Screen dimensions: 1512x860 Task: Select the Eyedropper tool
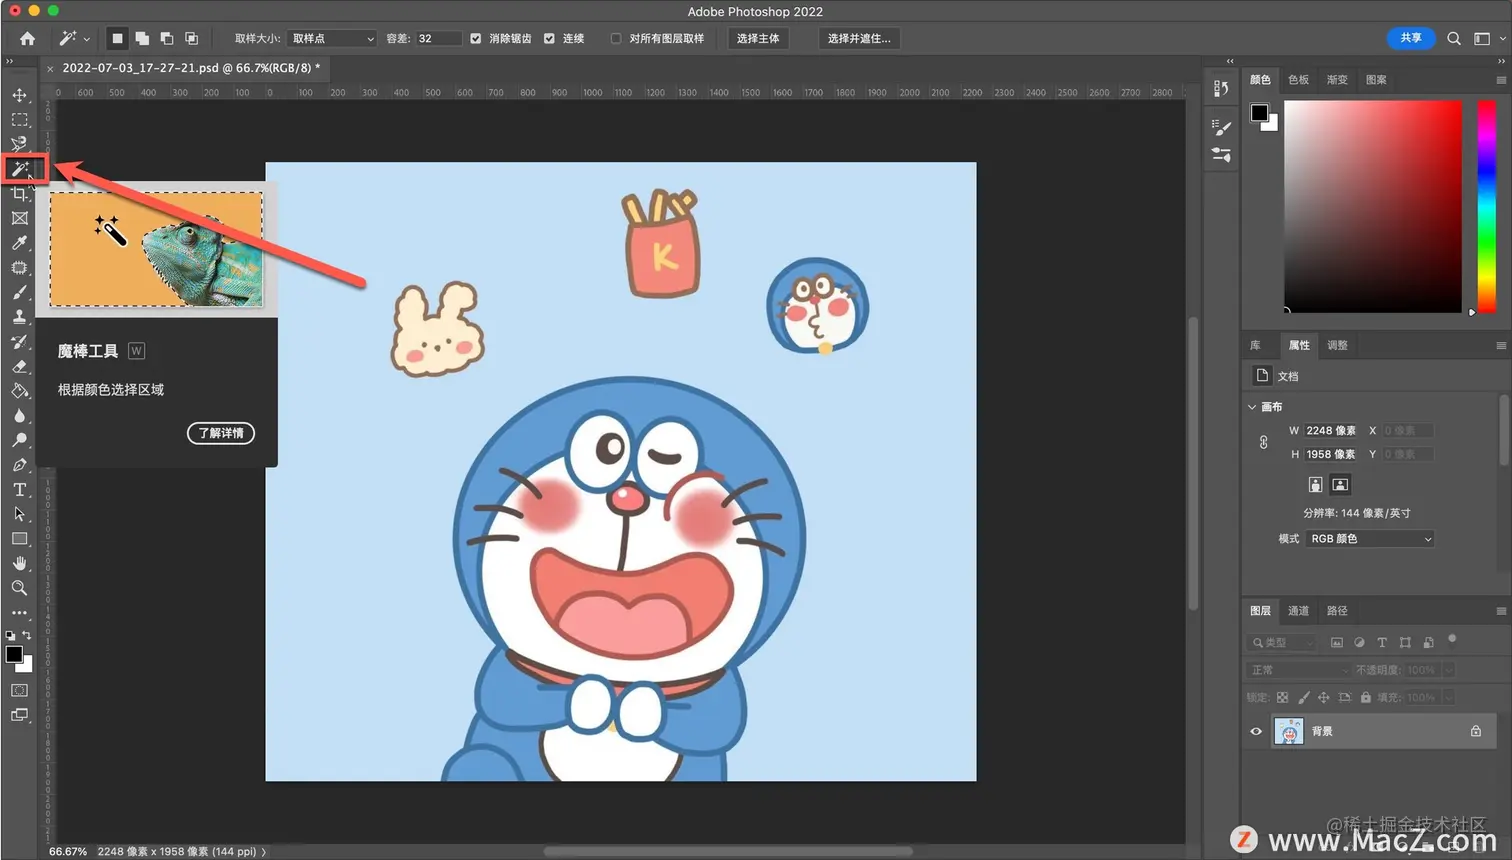19,243
